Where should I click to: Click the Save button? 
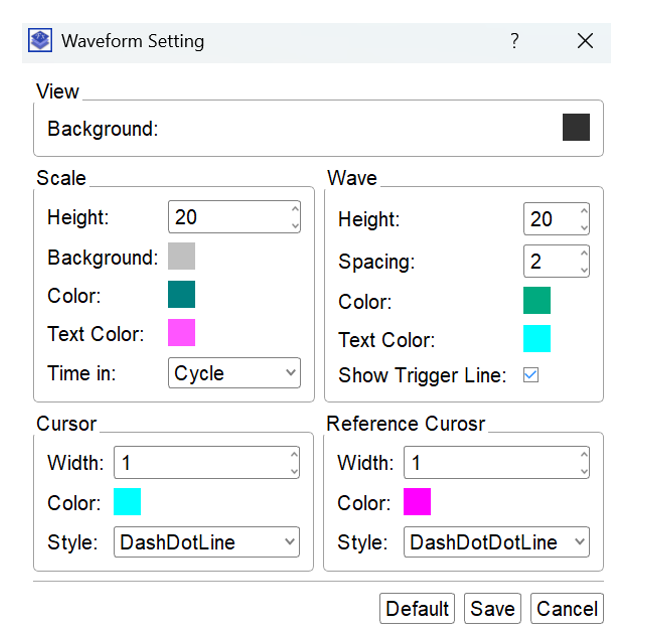492,608
